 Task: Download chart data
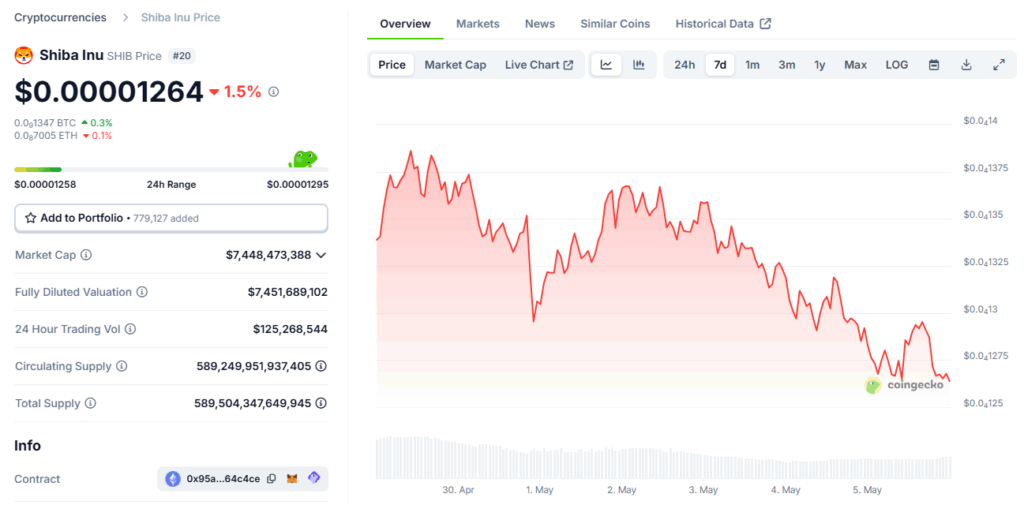(x=967, y=65)
